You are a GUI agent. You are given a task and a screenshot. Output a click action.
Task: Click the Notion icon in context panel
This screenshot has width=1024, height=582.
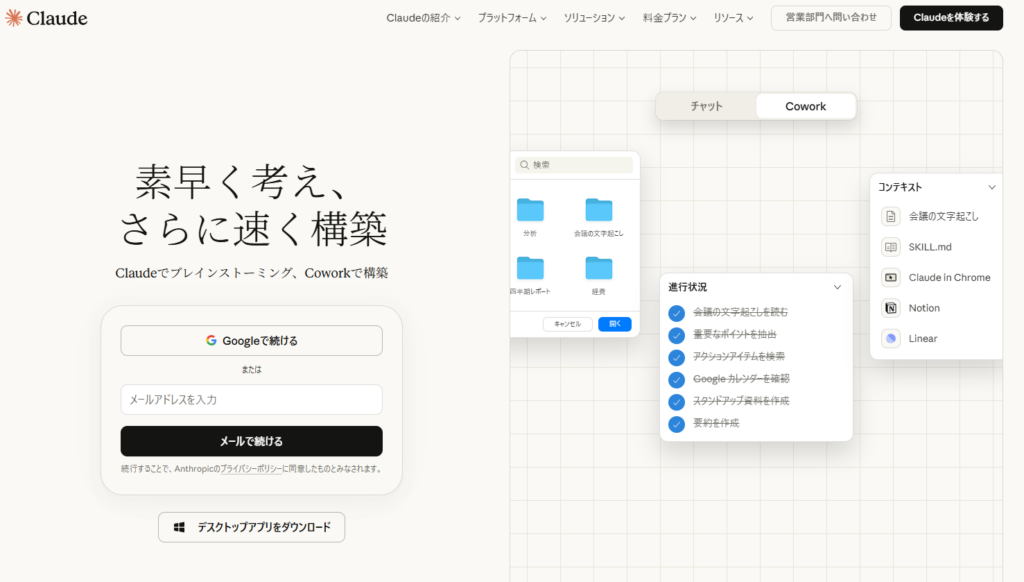tap(890, 308)
